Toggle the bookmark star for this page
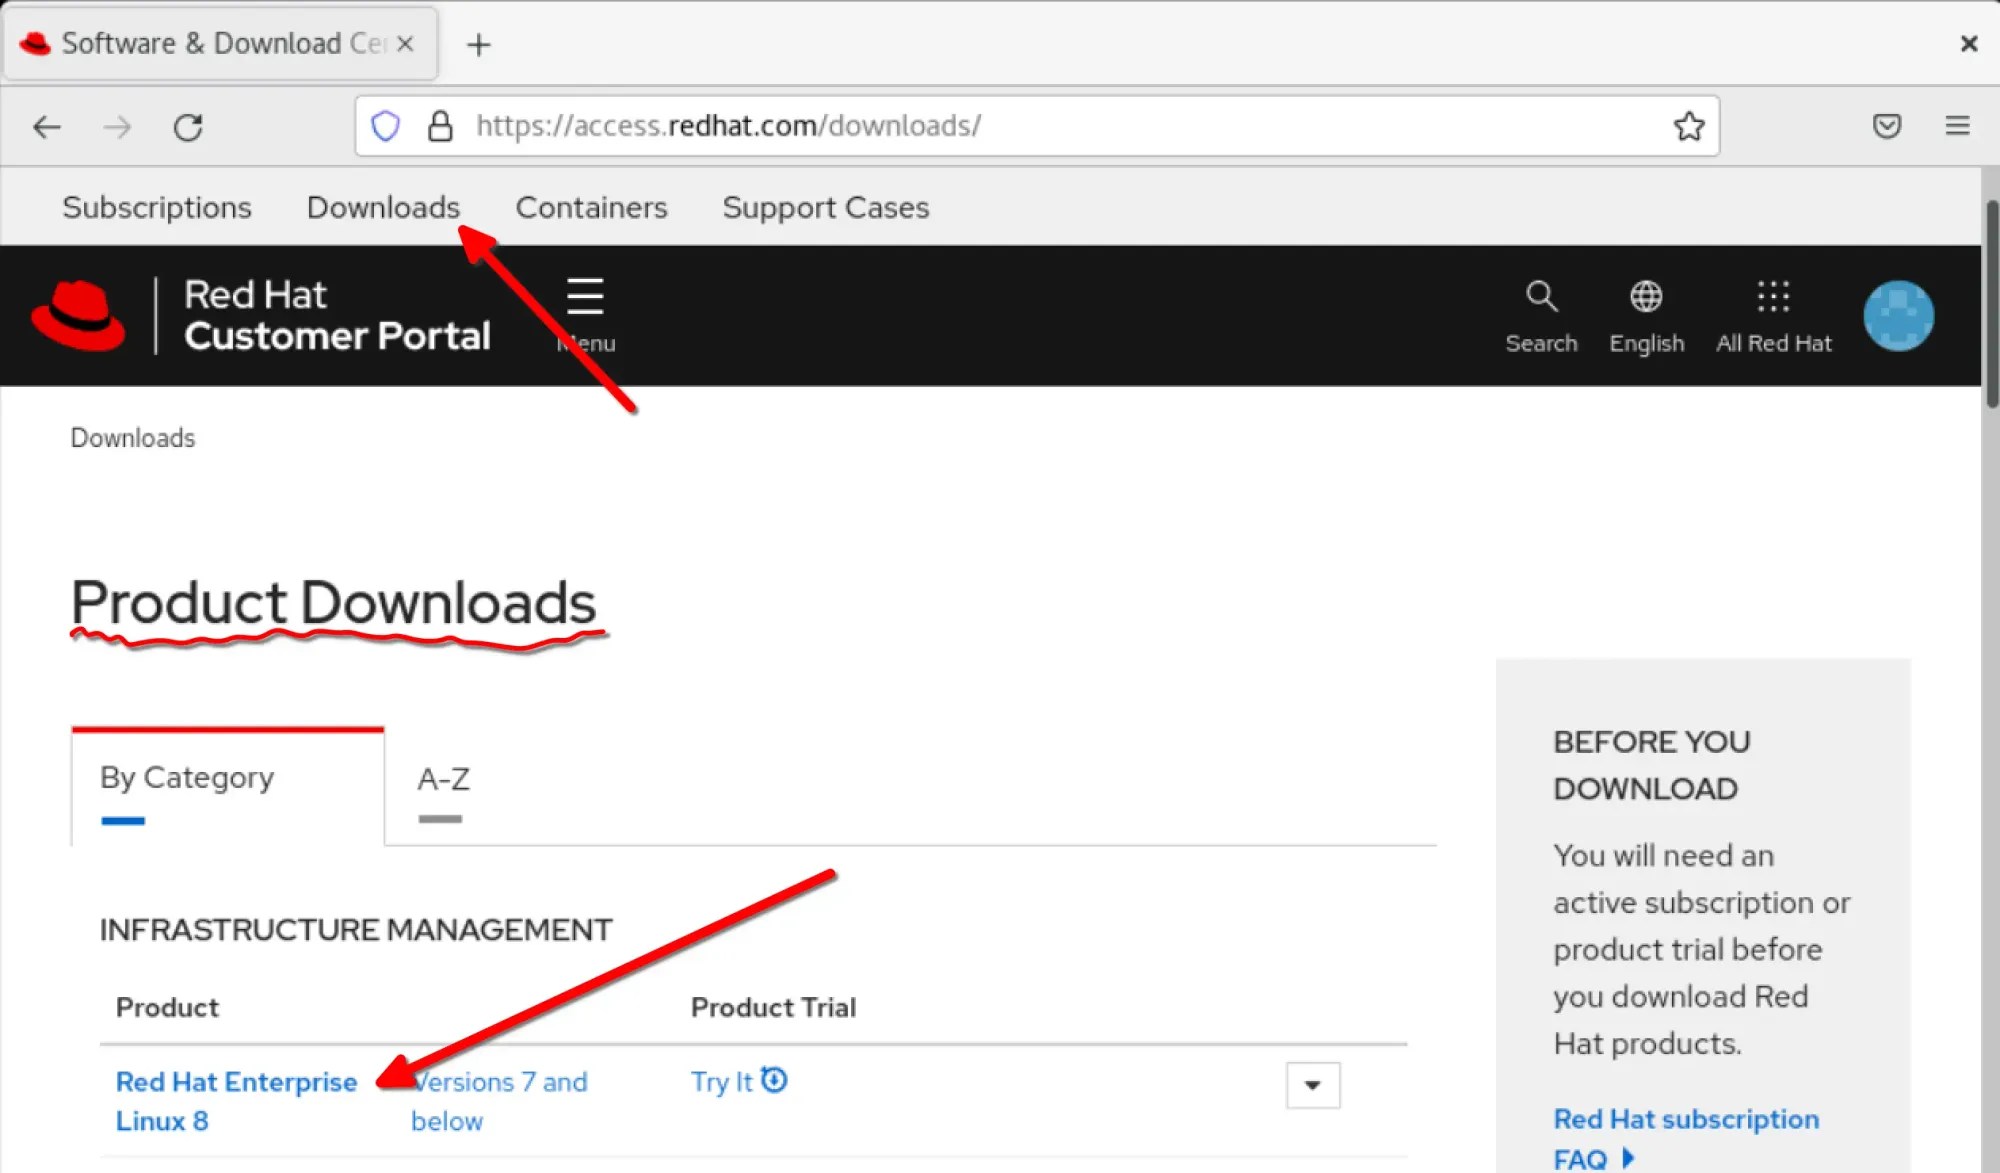 click(x=1689, y=126)
